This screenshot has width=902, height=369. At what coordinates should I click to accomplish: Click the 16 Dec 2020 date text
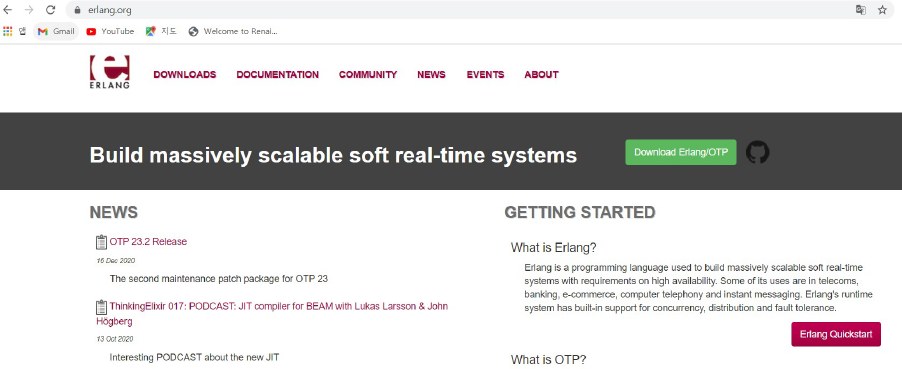click(116, 261)
